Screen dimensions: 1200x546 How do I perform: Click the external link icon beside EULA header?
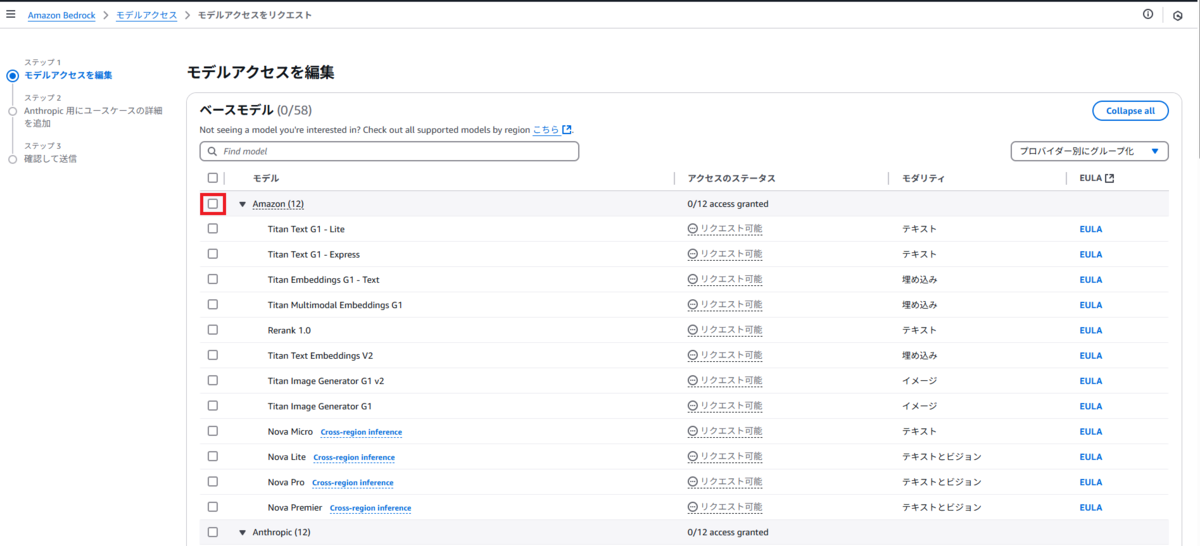coord(1109,178)
